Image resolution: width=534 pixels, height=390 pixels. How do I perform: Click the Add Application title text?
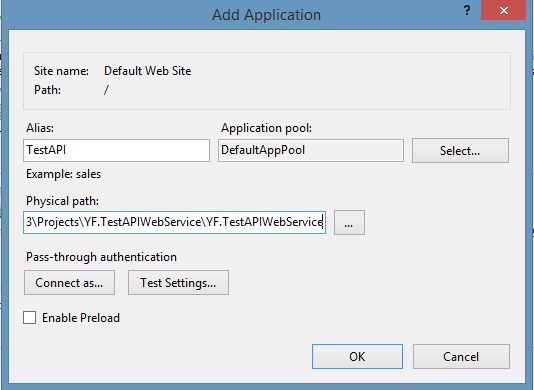tap(266, 15)
